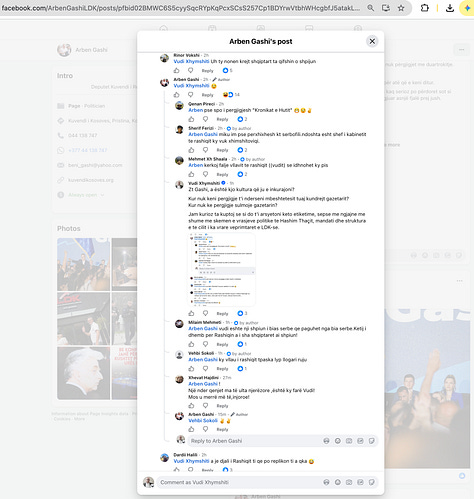This screenshot has width=474, height=499.
Task: Attach photo via camera icon in reply box
Action: [349, 441]
